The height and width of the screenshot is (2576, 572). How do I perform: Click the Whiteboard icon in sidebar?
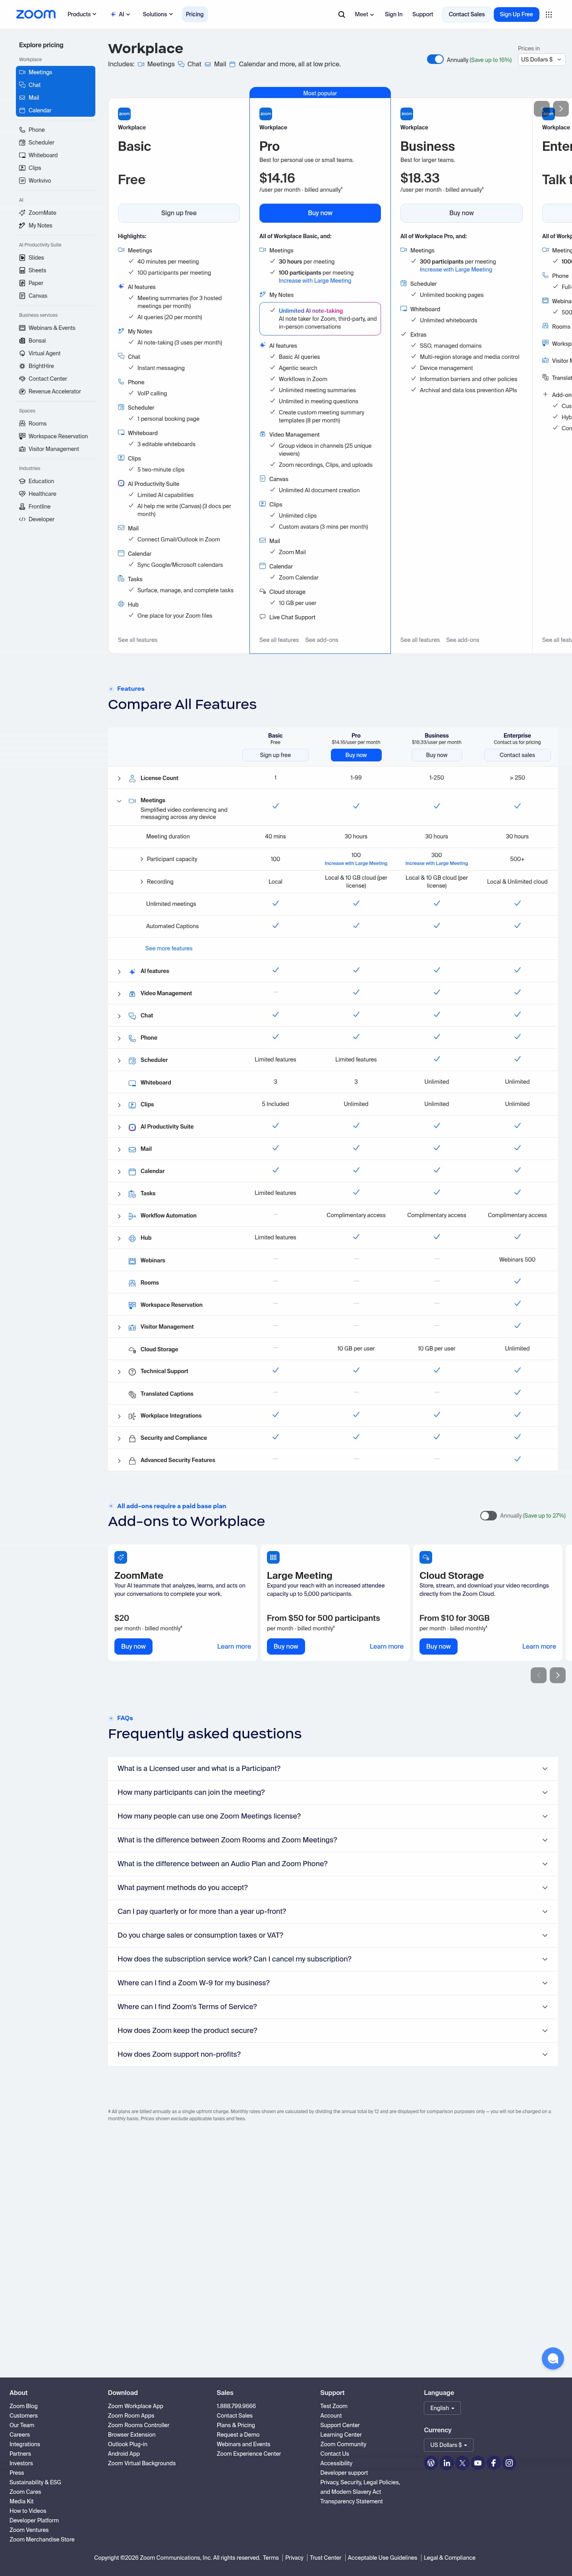tap(22, 155)
